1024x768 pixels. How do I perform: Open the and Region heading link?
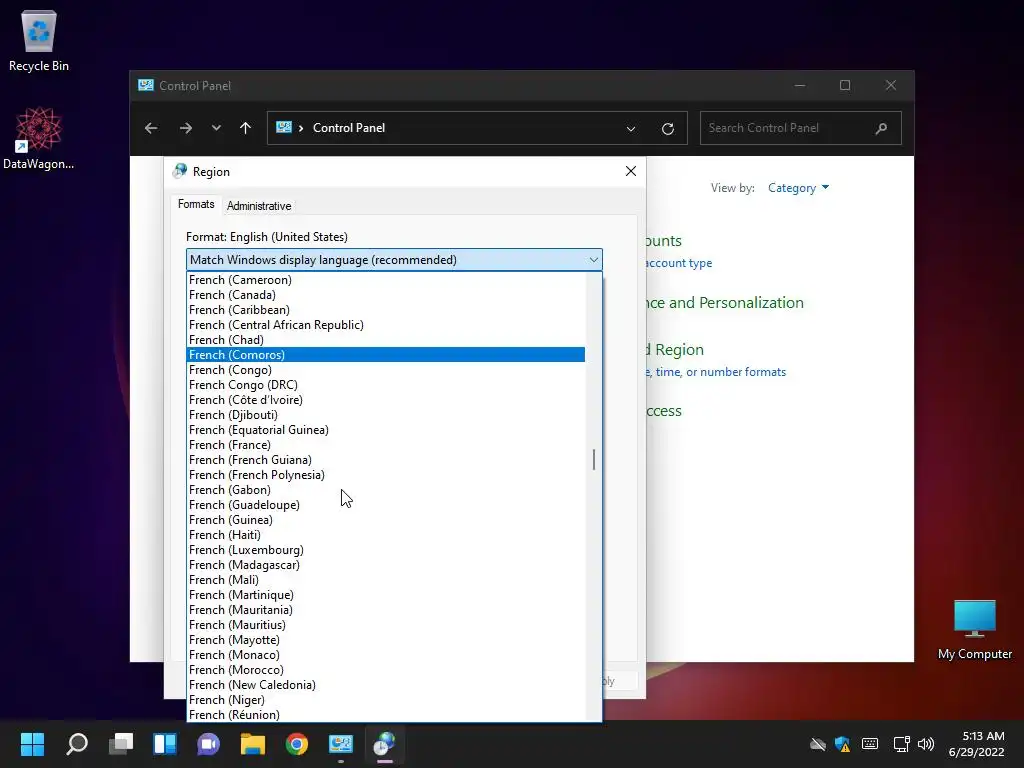coord(675,350)
